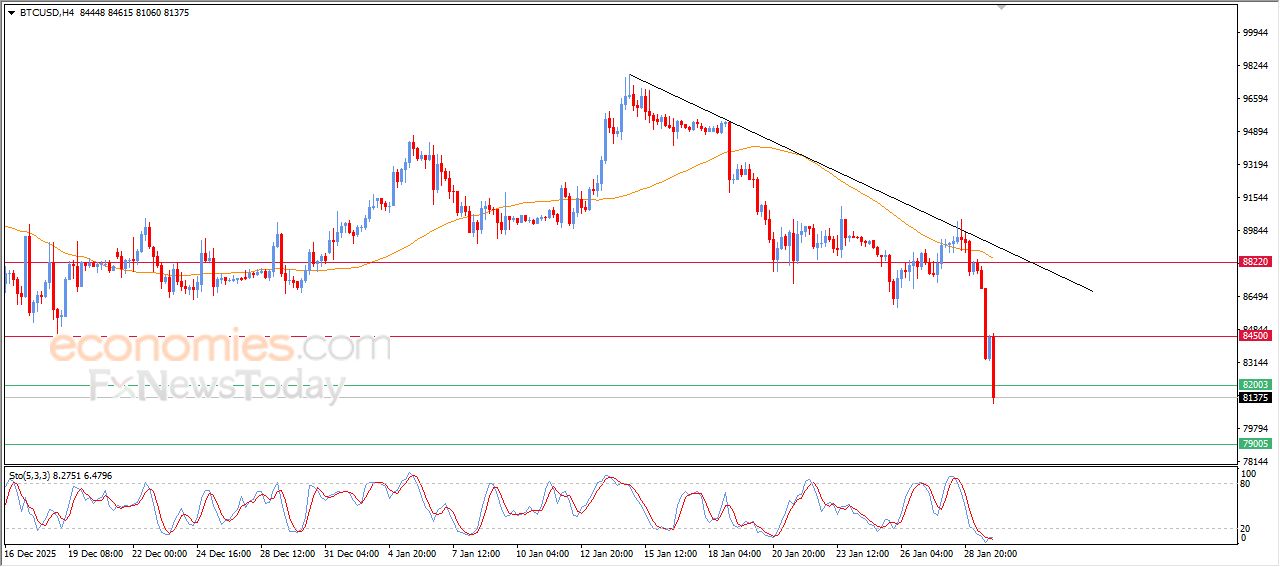Click the triangle arrow beside BTCUSD,H4 title
1280x567 pixels.
[11, 13]
